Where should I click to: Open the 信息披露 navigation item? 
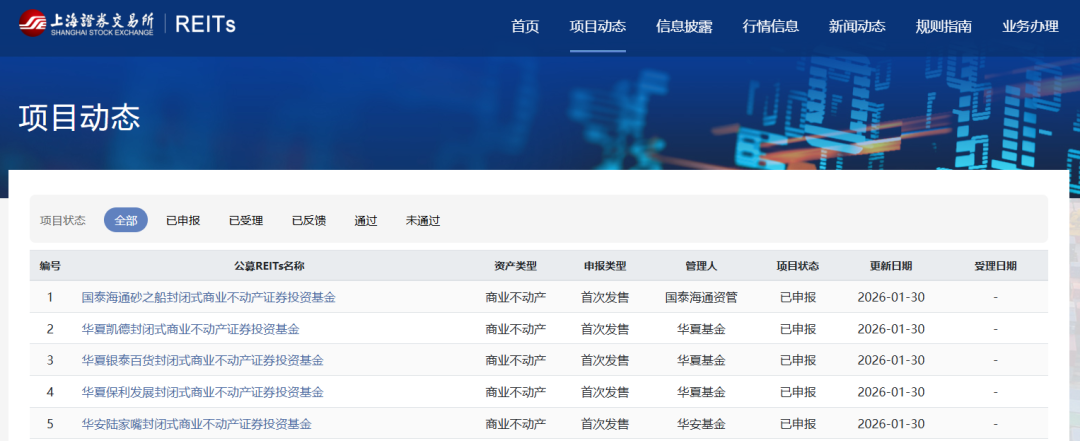point(684,27)
